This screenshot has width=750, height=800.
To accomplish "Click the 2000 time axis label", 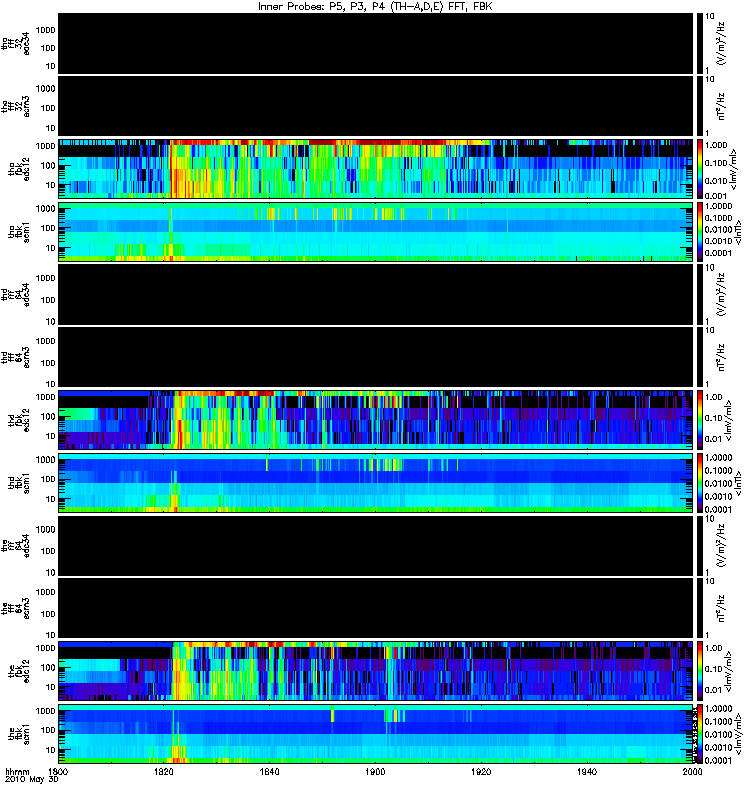I will (x=692, y=771).
